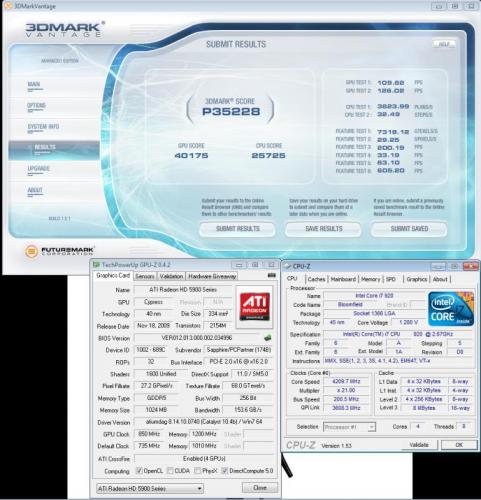Select the CPU tab in CPU-Z
The image size is (481, 500).
tap(292, 279)
